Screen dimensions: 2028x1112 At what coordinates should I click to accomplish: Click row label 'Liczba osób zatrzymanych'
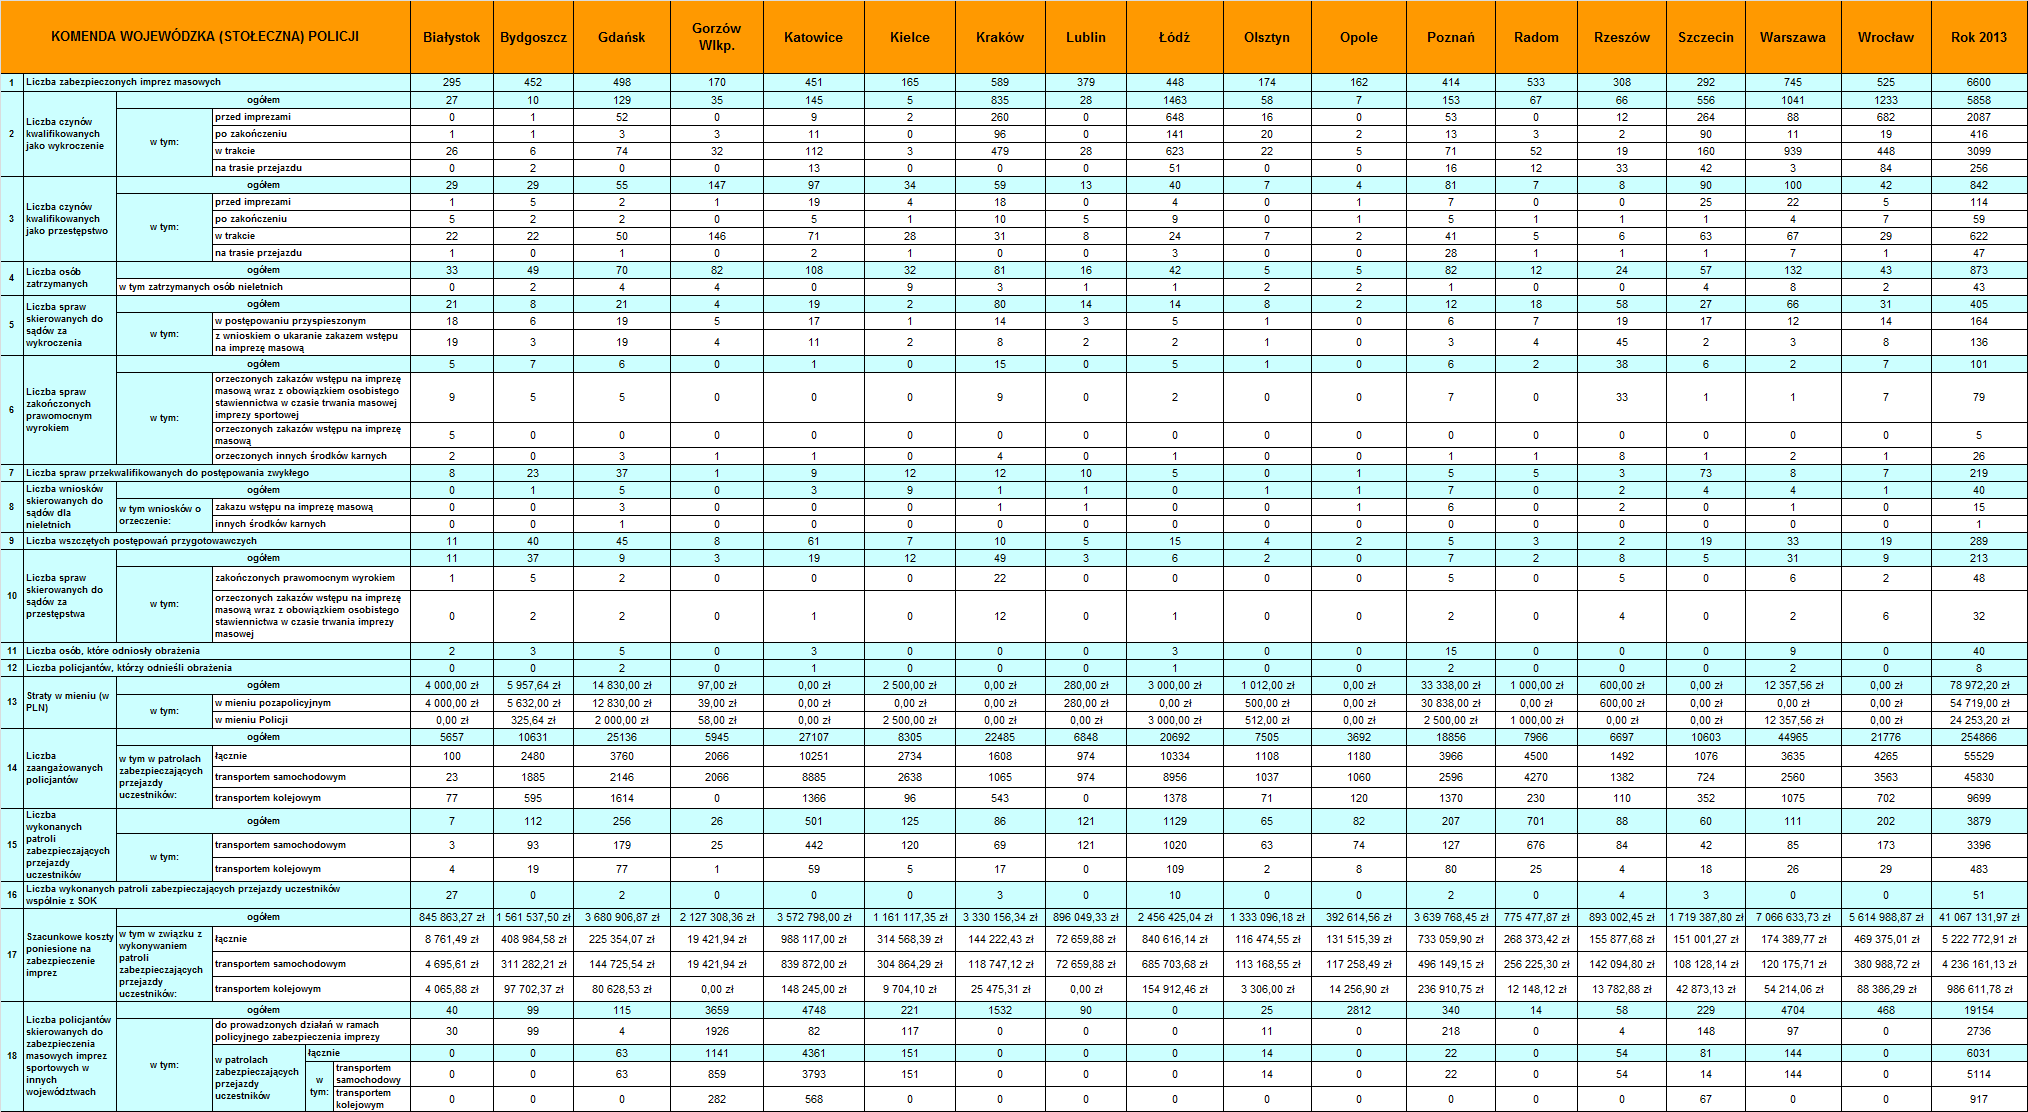69,278
